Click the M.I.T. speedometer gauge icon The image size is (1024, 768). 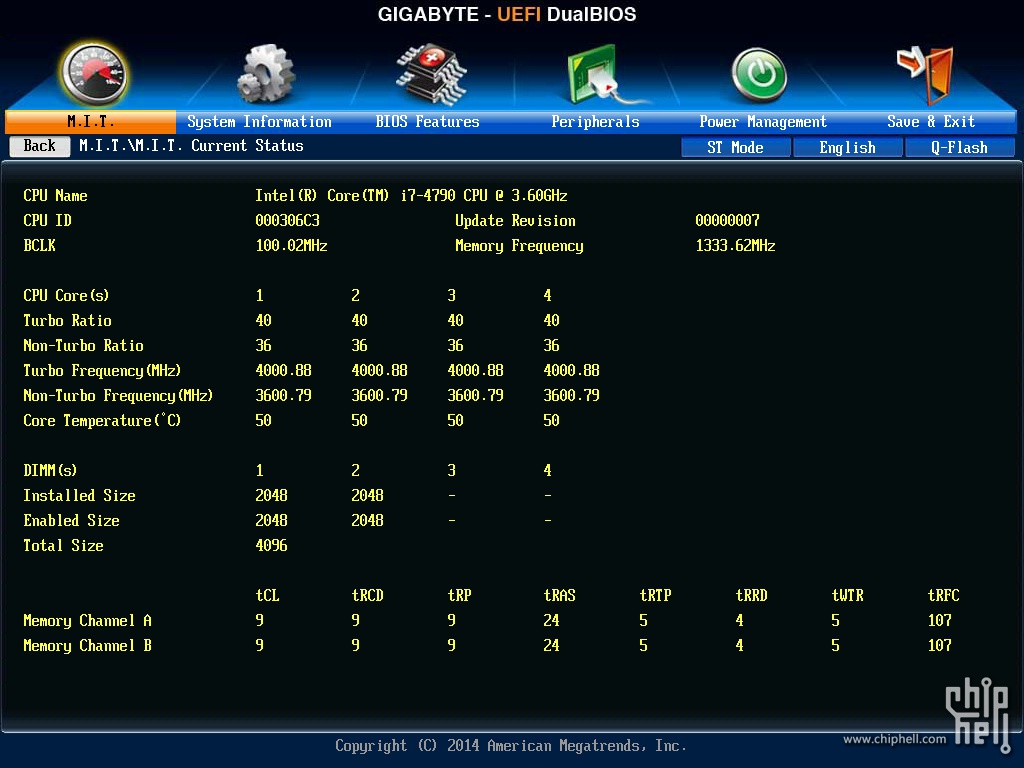click(x=93, y=74)
